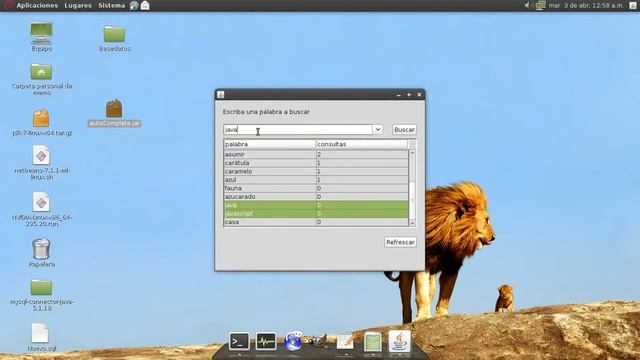
Task: Maximize the Java search window
Action: 409,95
